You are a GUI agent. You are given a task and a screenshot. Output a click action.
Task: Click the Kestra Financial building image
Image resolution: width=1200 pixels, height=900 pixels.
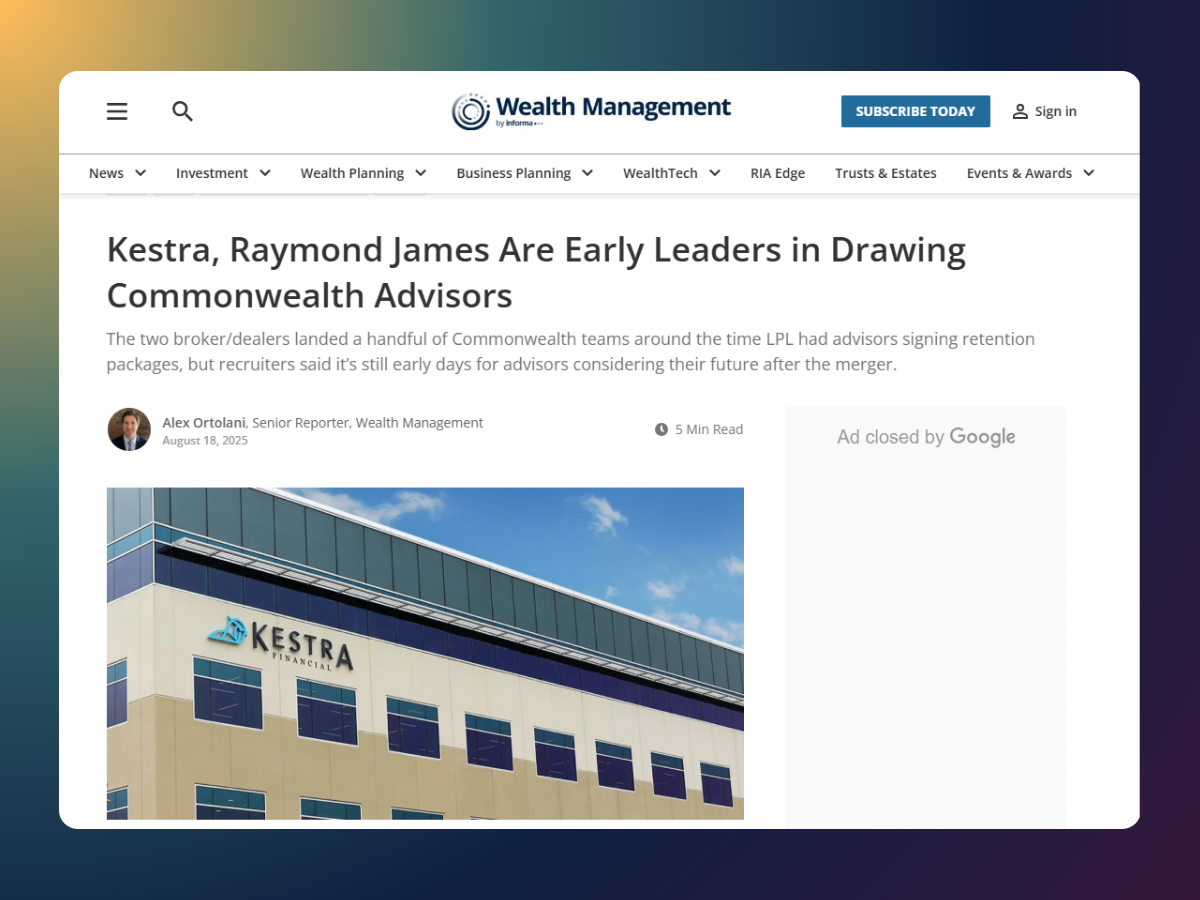pyautogui.click(x=425, y=654)
